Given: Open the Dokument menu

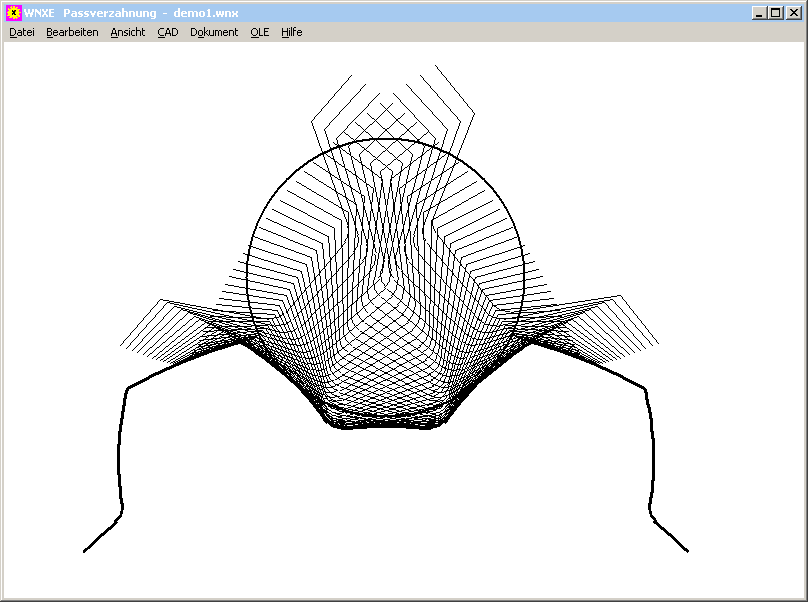Looking at the screenshot, I should [214, 32].
